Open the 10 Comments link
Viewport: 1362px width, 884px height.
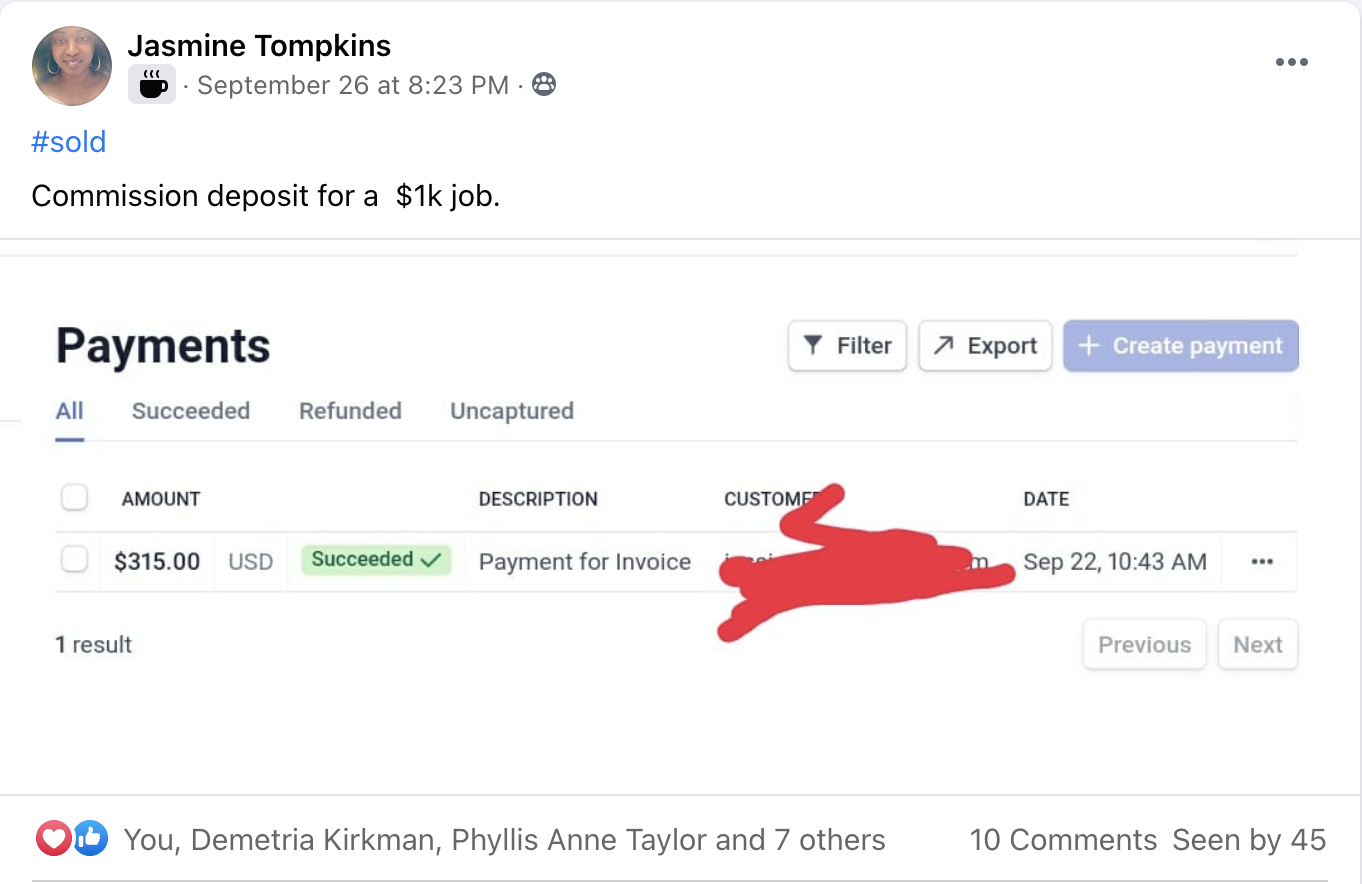pyautogui.click(x=1063, y=840)
